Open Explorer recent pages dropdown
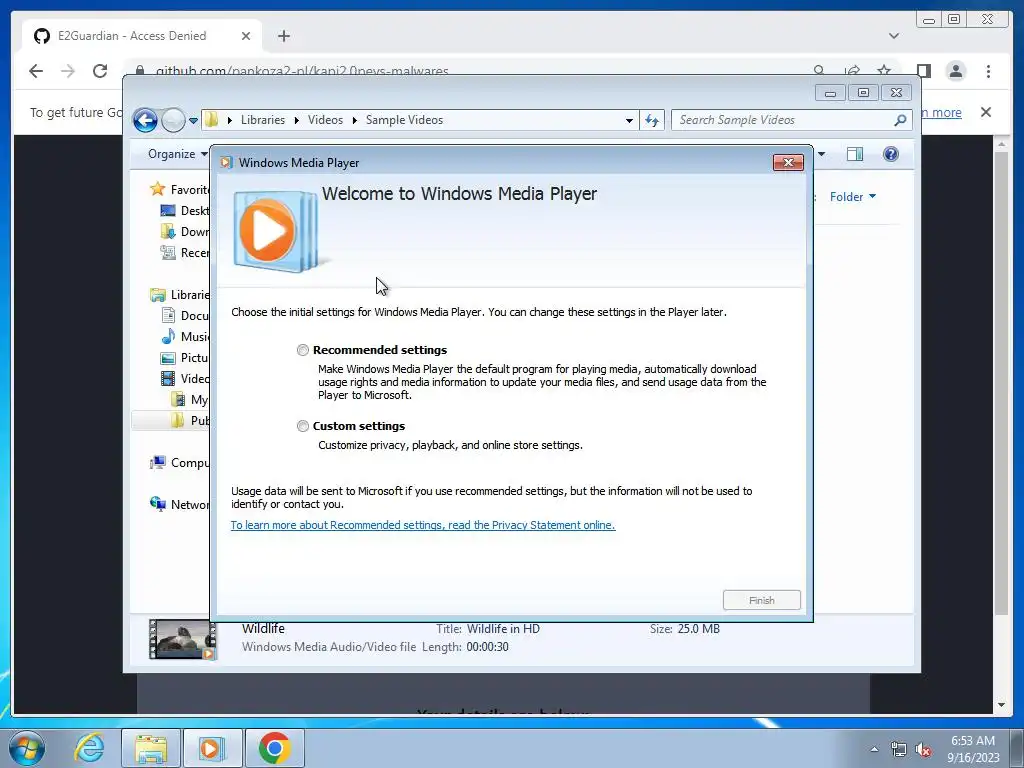This screenshot has height=768, width=1024. (193, 121)
